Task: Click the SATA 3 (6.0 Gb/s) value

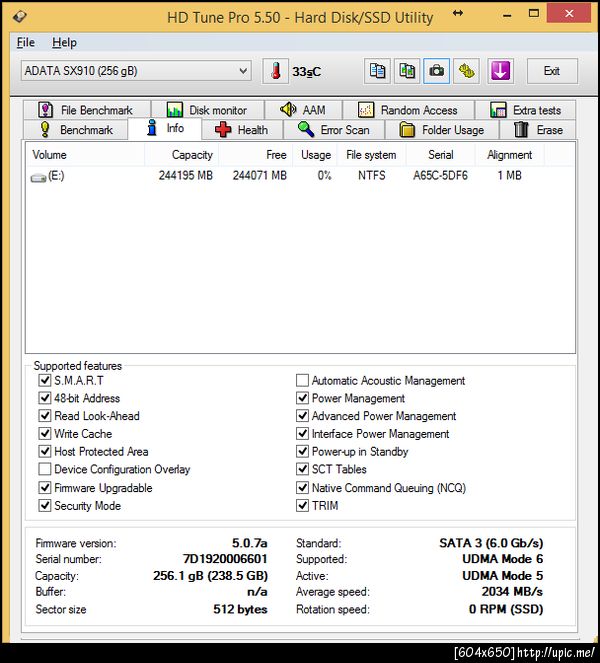Action: (491, 543)
